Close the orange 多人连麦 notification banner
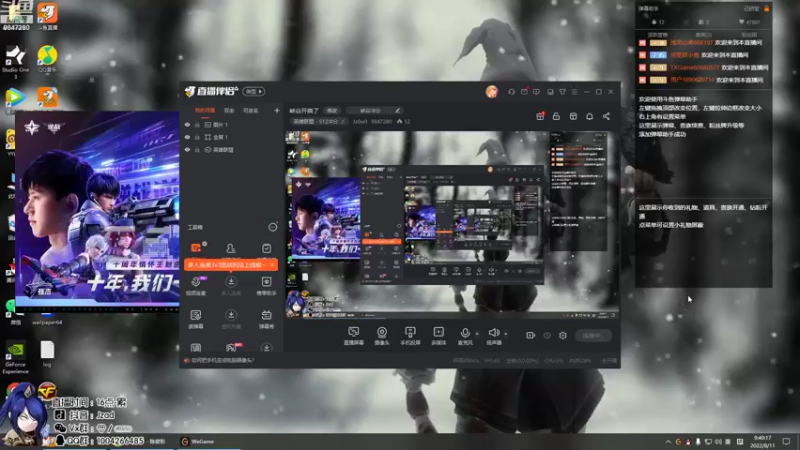This screenshot has width=800, height=450. click(272, 265)
